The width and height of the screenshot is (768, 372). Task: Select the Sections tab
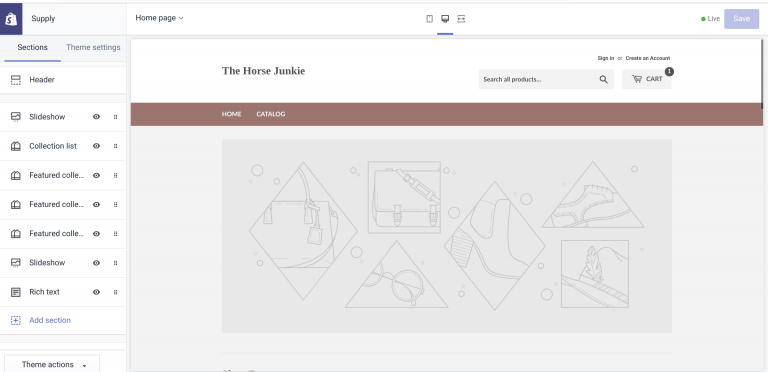pos(32,47)
